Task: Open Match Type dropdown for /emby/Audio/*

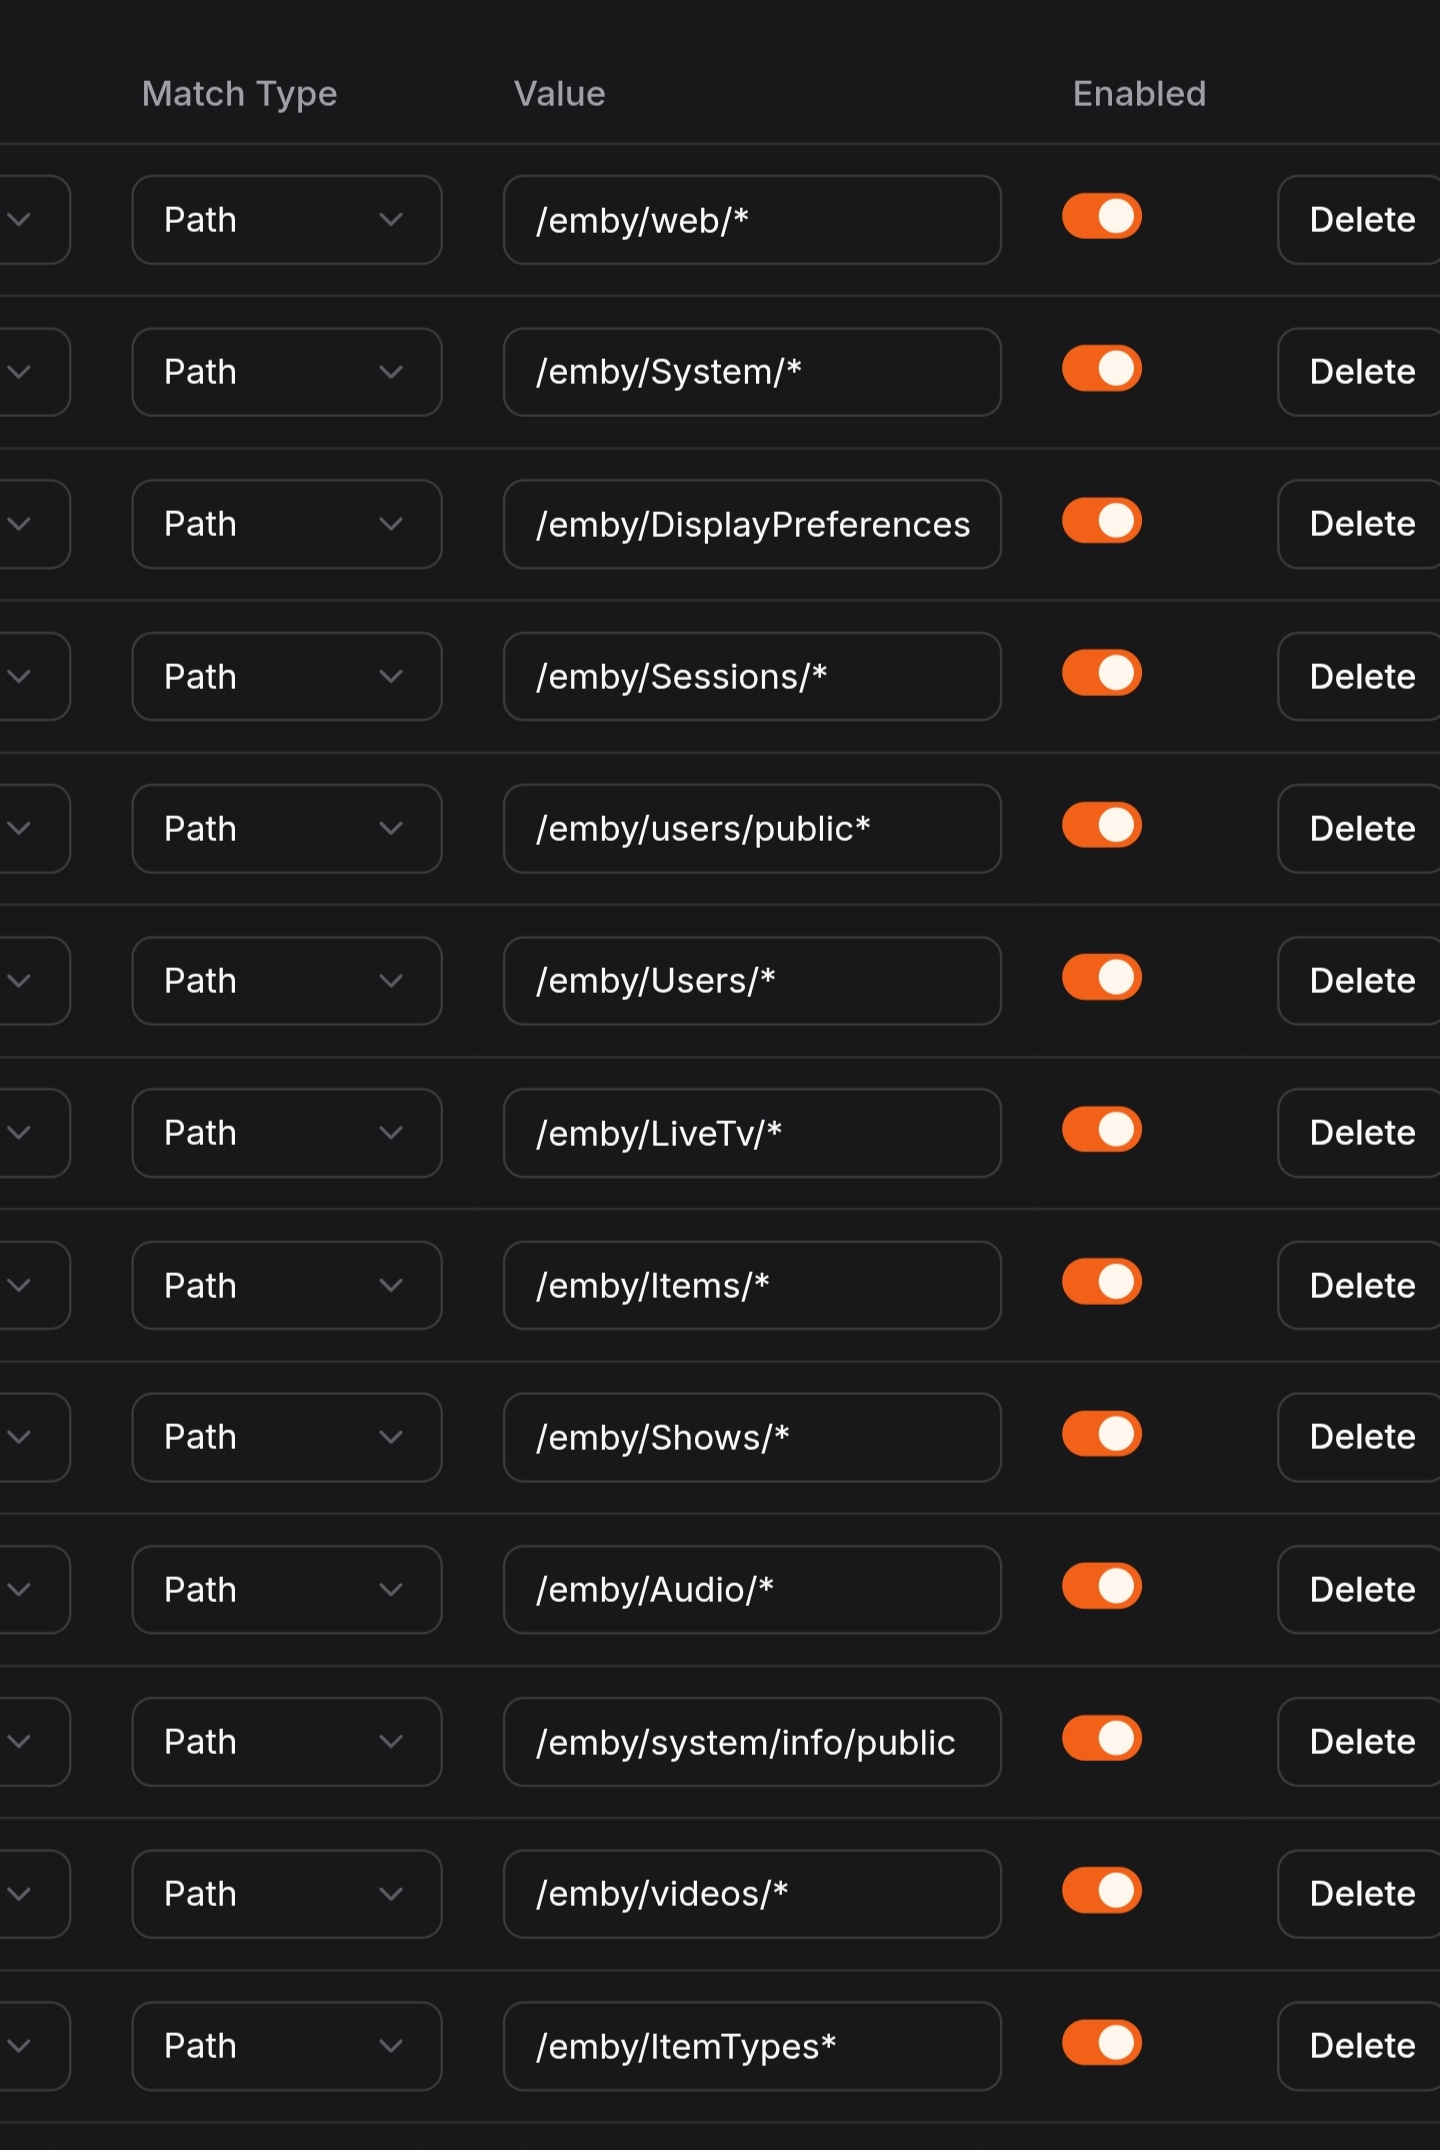Action: [x=287, y=1590]
